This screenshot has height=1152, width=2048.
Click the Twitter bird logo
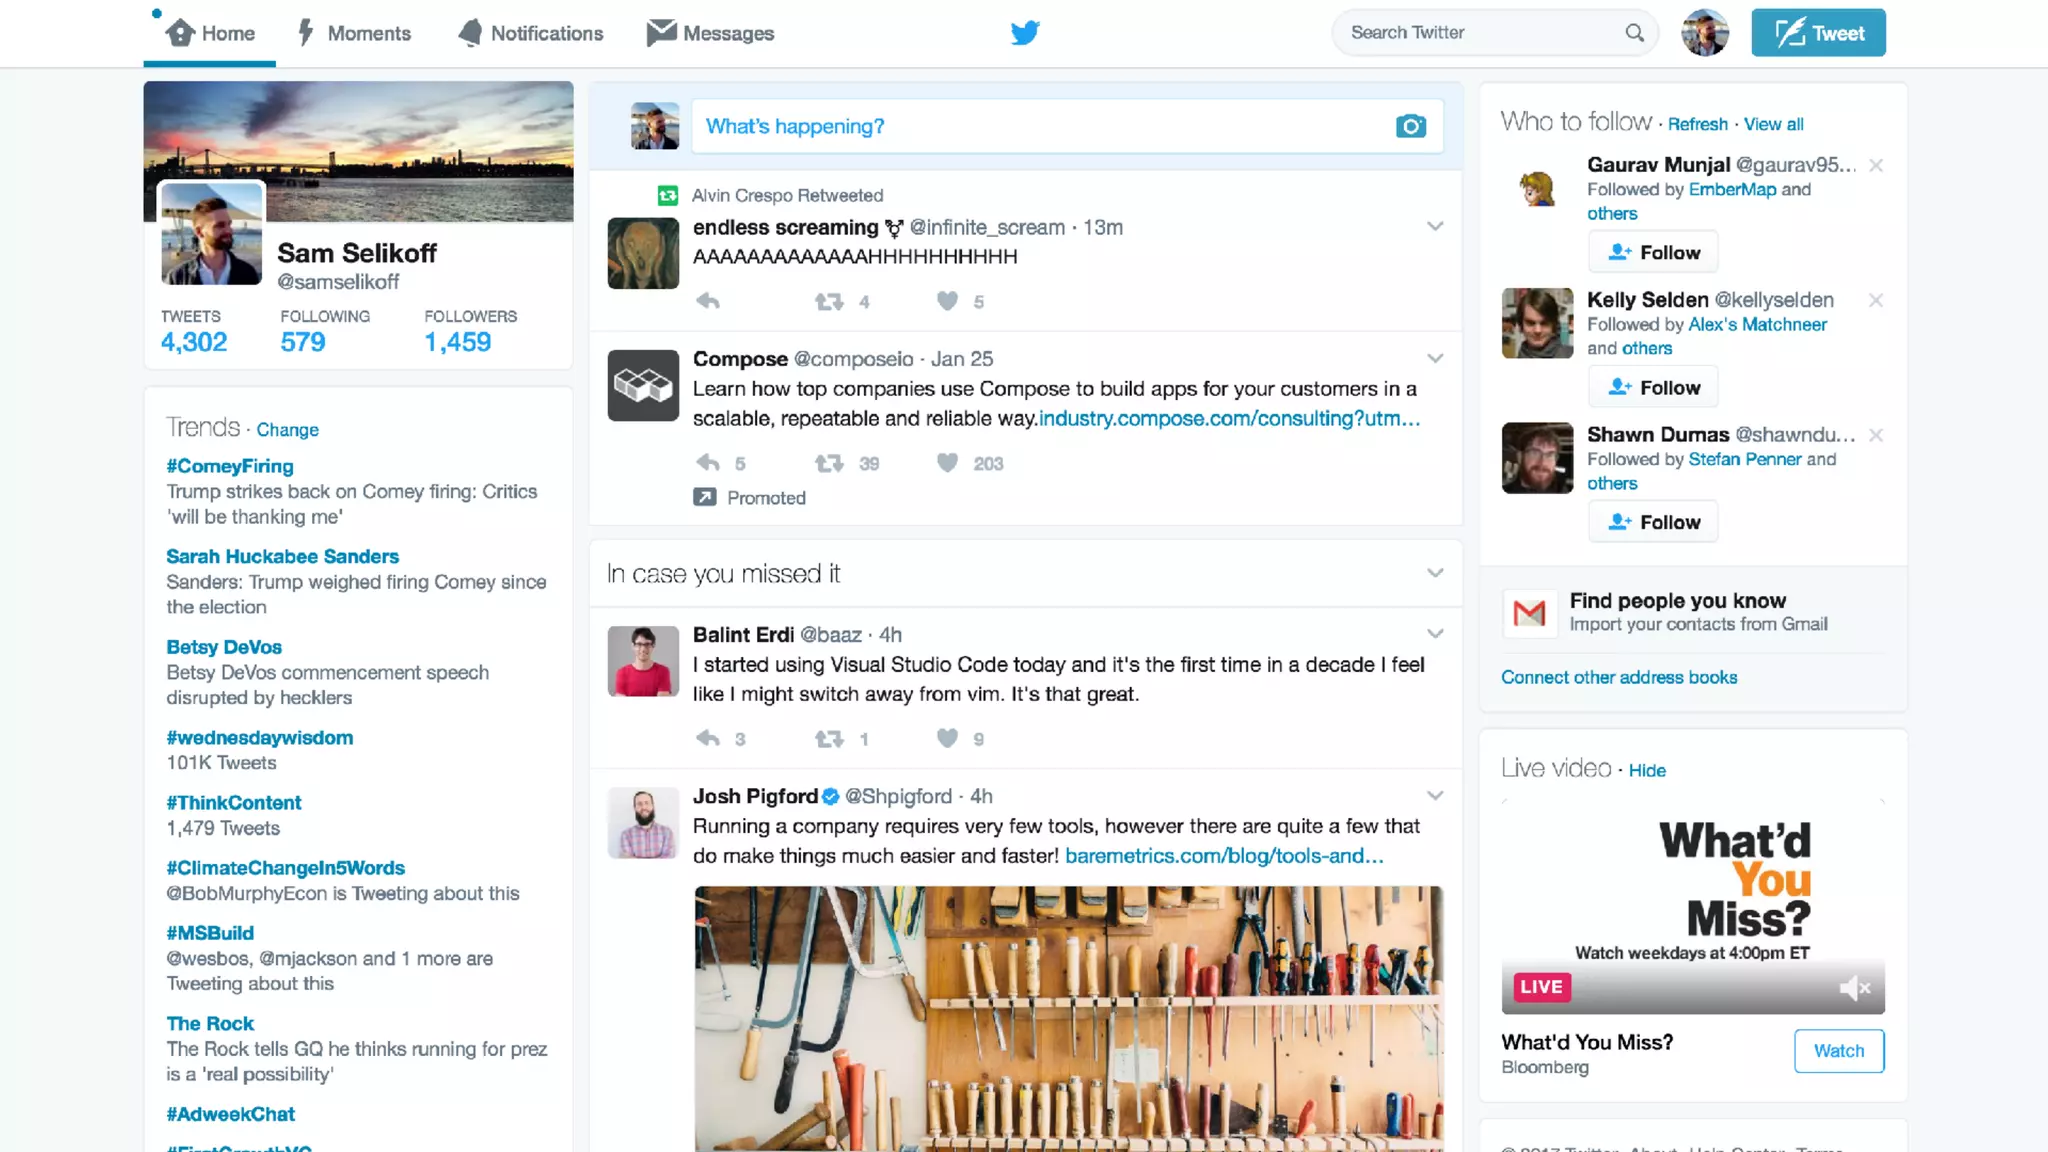tap(1025, 33)
